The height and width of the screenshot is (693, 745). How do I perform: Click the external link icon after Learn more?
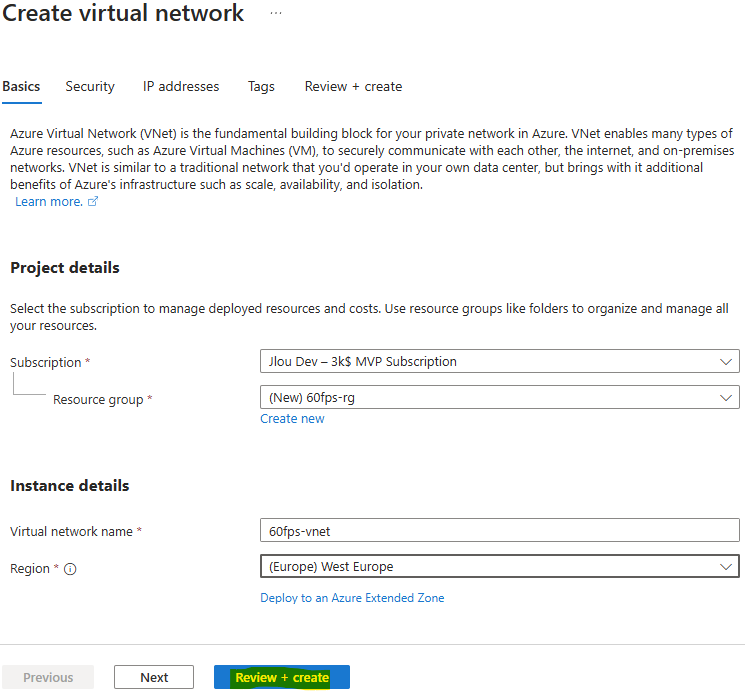(93, 201)
